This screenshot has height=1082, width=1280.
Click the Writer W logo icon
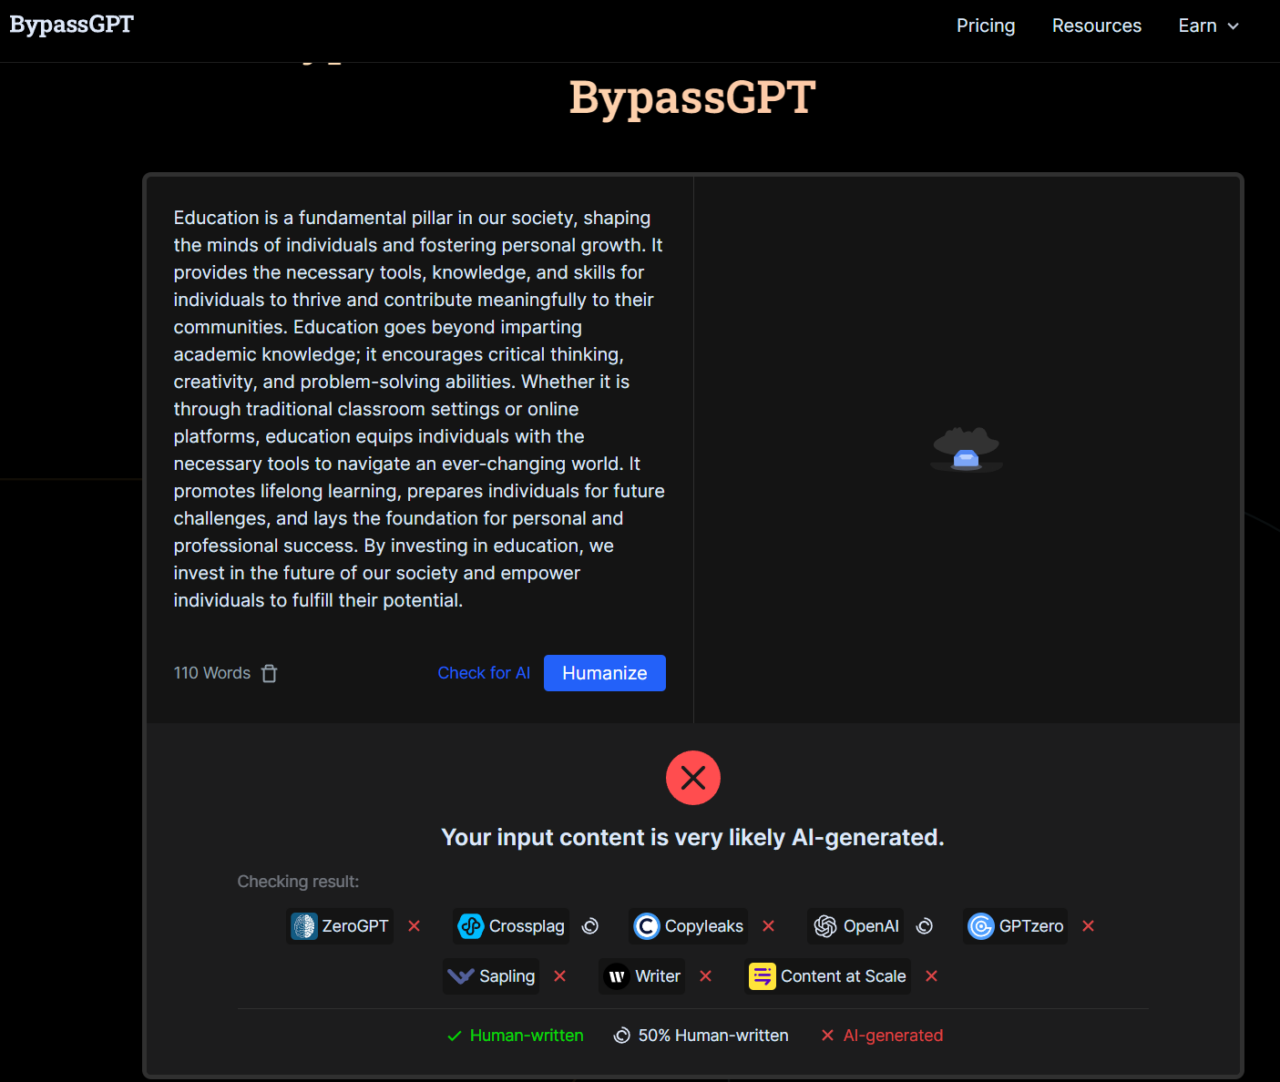(x=617, y=976)
